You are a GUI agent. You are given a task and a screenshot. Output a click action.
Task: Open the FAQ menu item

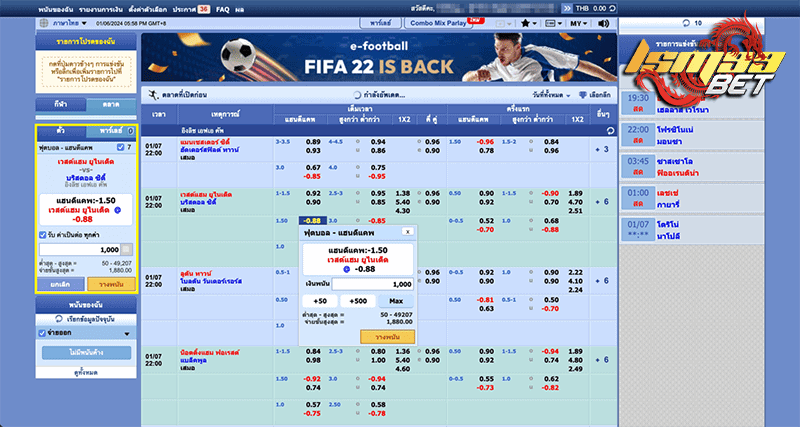coord(222,9)
